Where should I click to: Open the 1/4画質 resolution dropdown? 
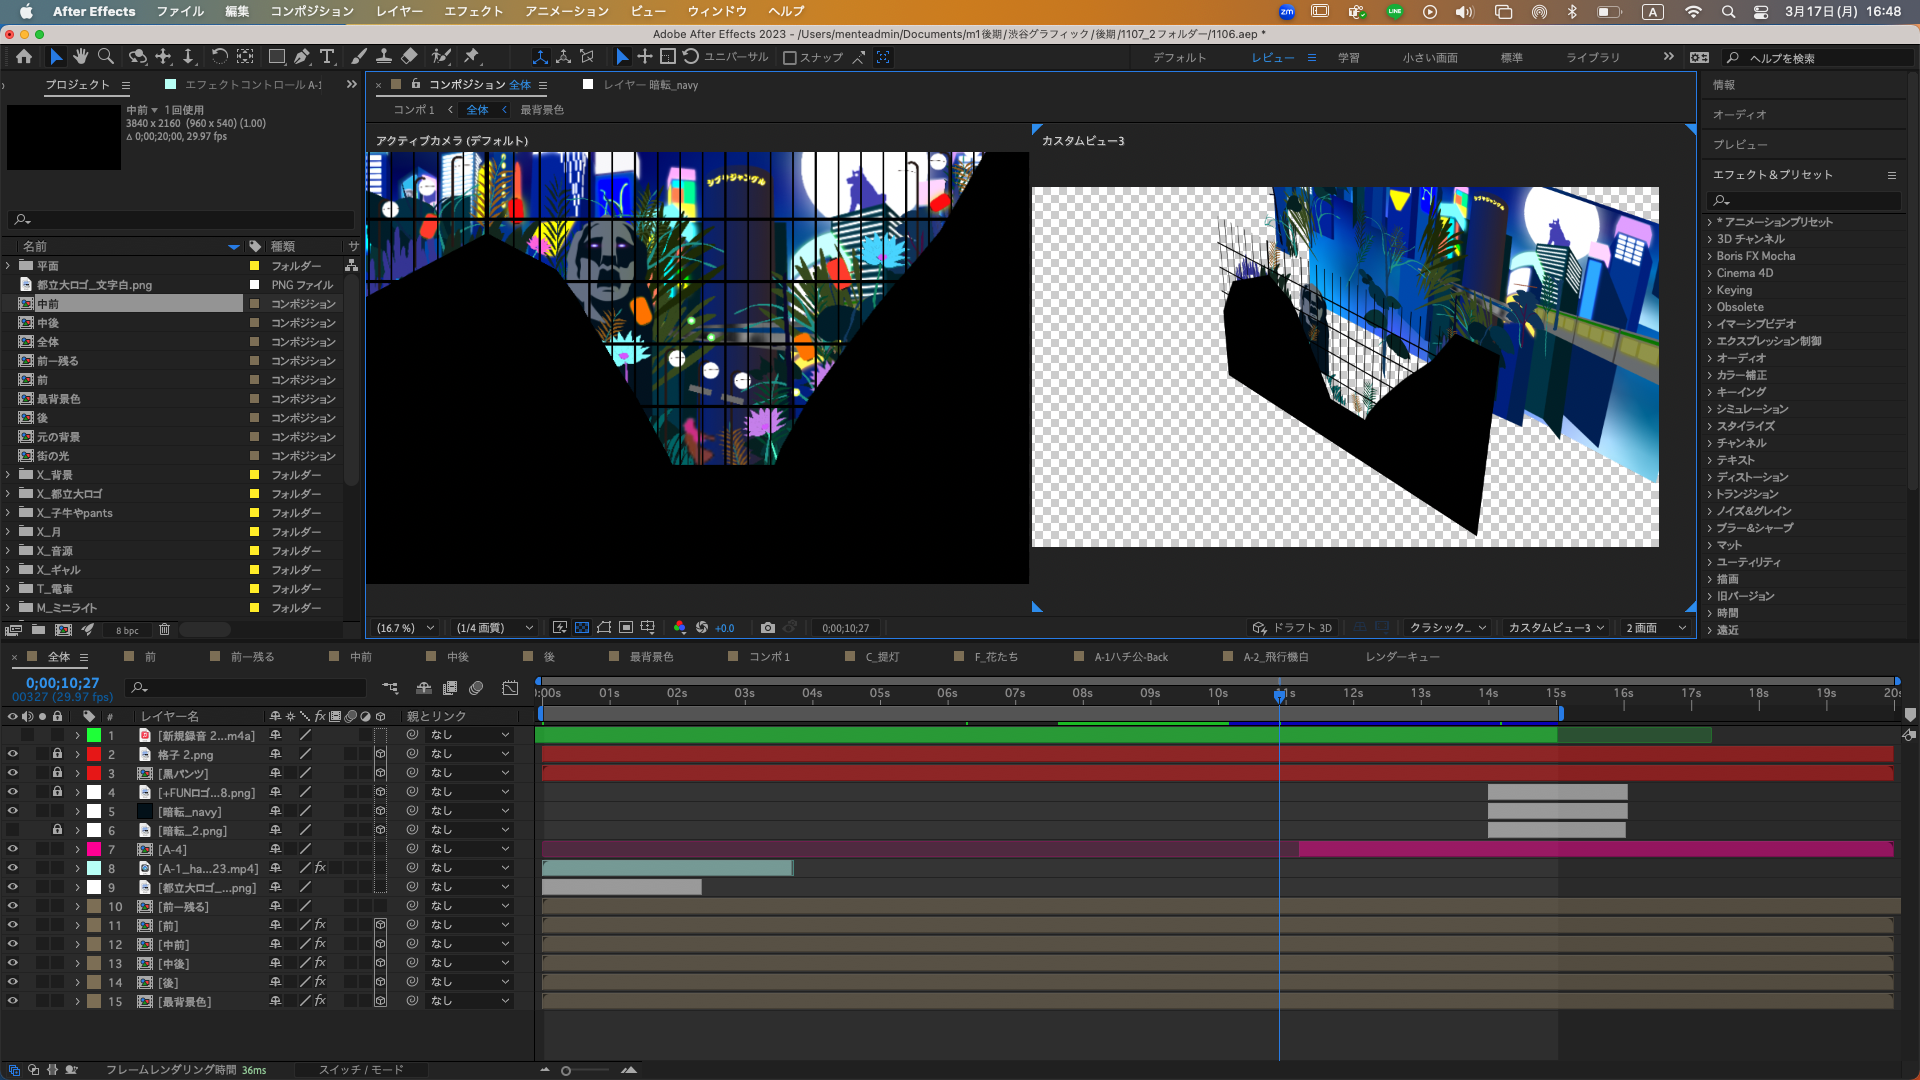pos(494,628)
